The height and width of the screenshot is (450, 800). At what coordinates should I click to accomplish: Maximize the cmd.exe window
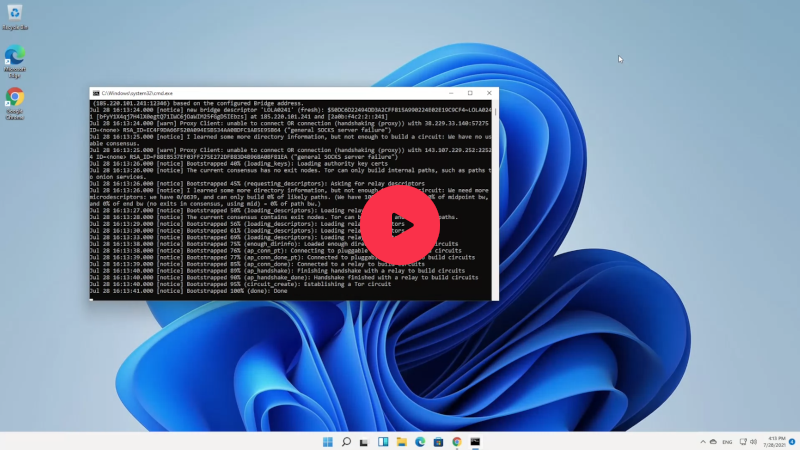click(470, 93)
